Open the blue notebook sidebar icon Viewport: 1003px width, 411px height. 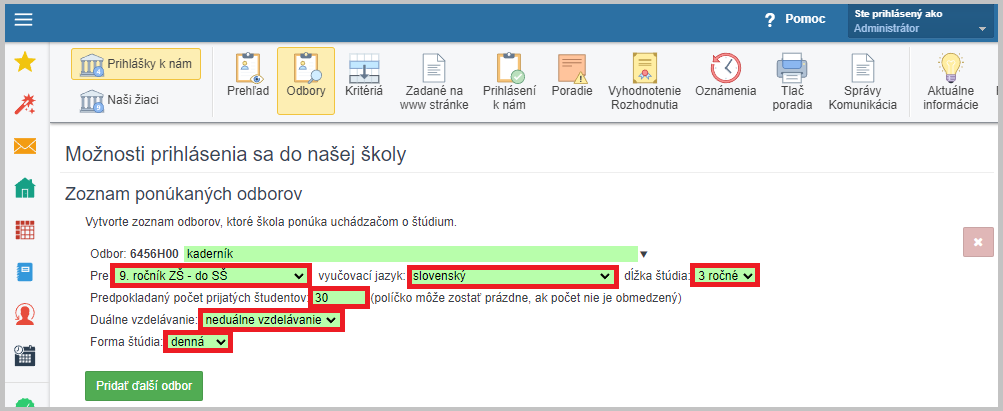[25, 272]
